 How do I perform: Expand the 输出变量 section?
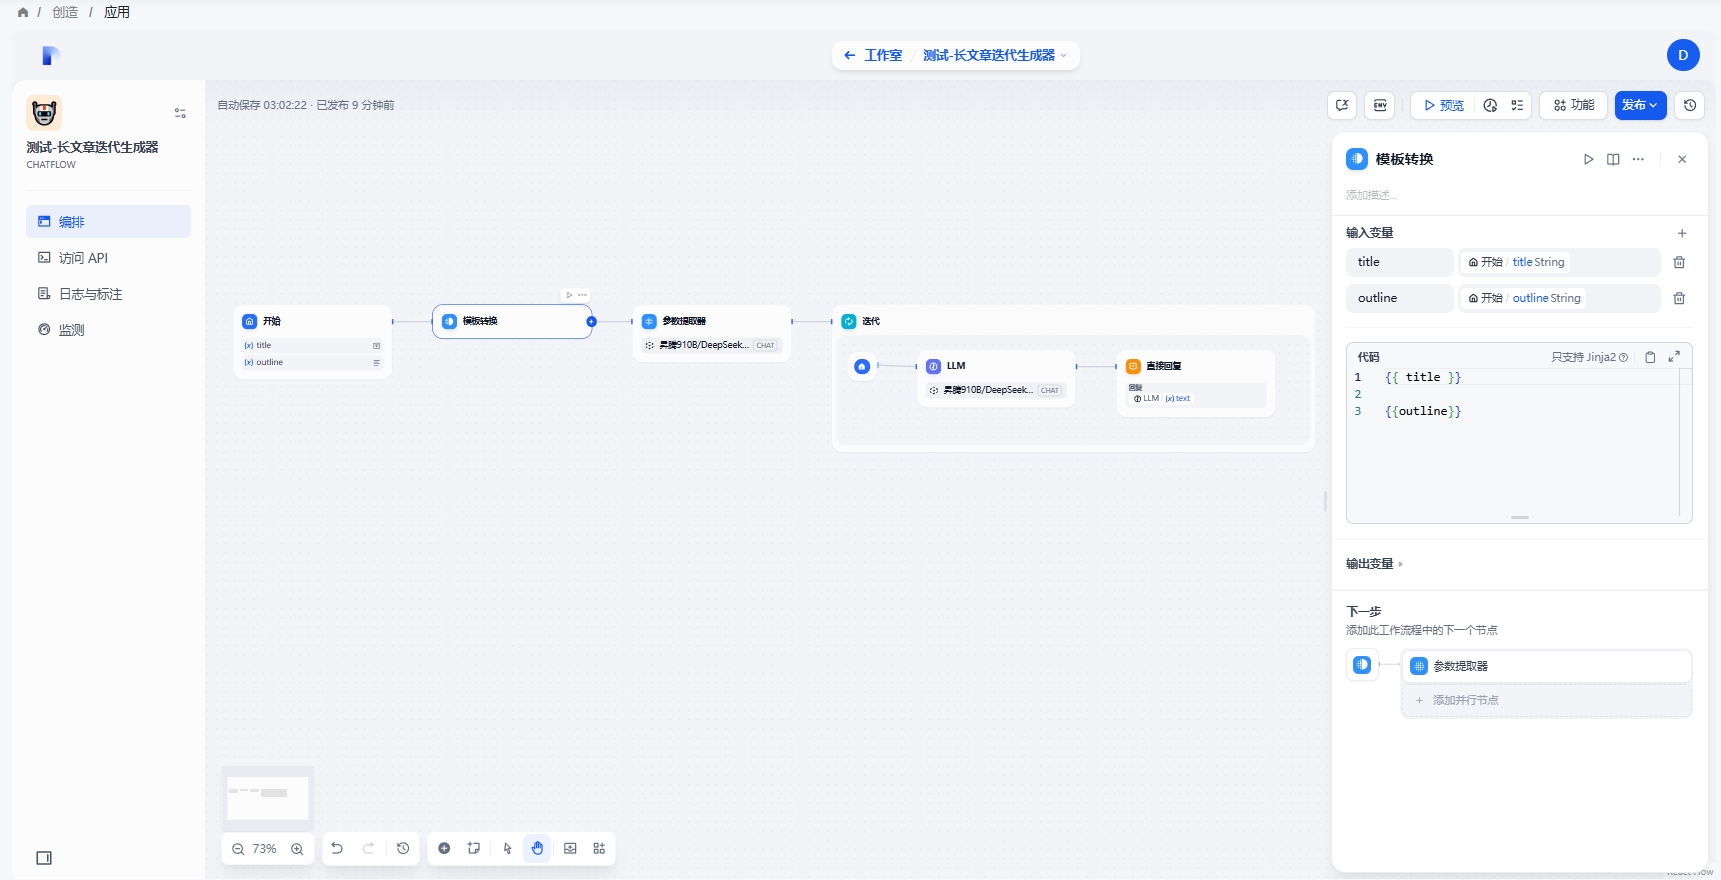(x=1374, y=564)
